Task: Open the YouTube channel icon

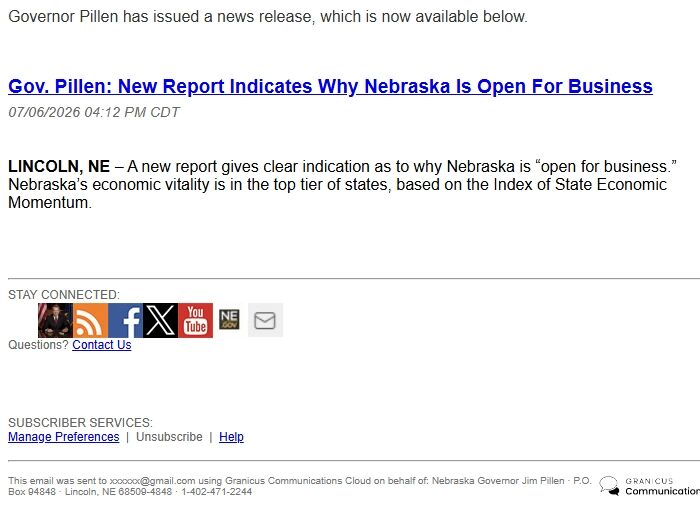Action: 196,320
